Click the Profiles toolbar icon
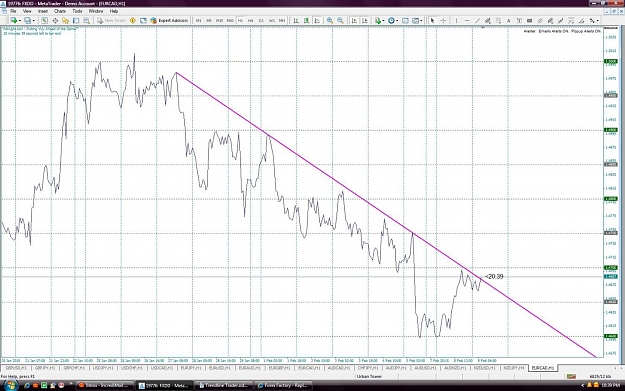 [x=28, y=20]
